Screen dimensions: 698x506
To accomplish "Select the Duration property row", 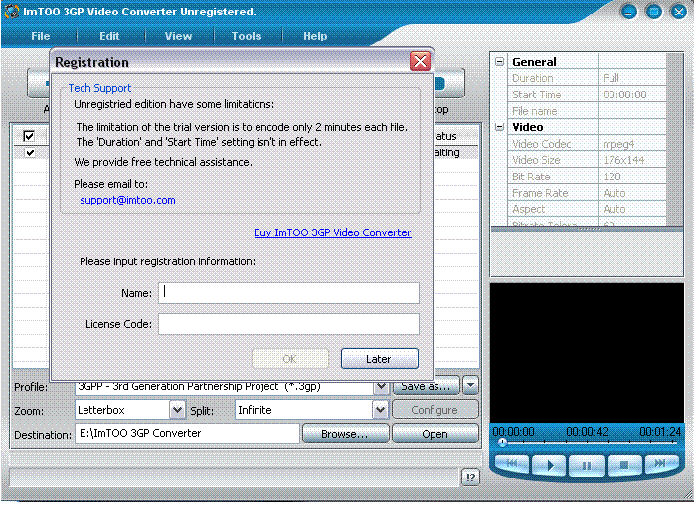I will coord(587,78).
